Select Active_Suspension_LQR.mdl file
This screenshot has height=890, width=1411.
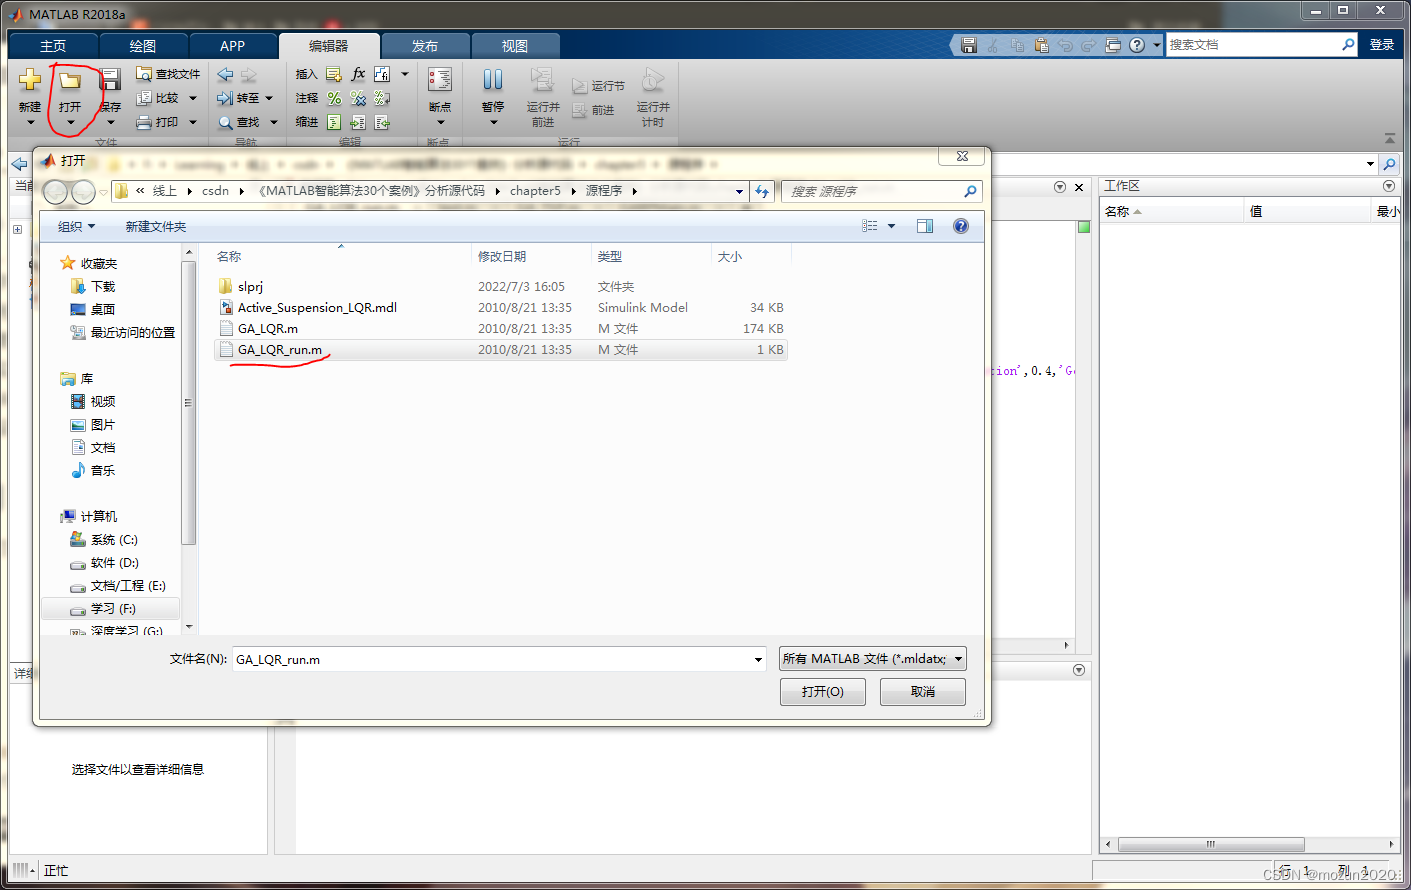pyautogui.click(x=500, y=307)
